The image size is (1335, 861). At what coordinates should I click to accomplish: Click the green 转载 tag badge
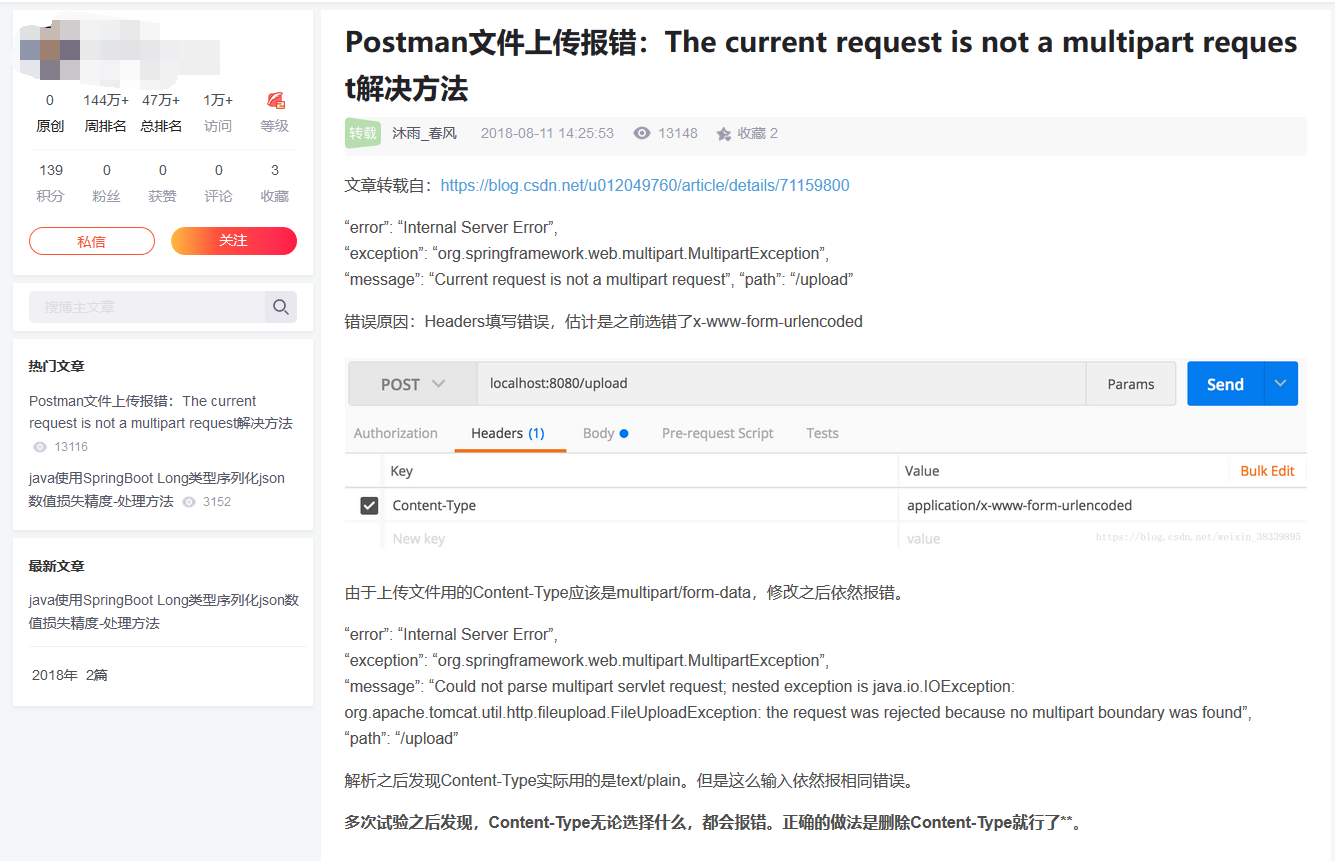point(363,133)
